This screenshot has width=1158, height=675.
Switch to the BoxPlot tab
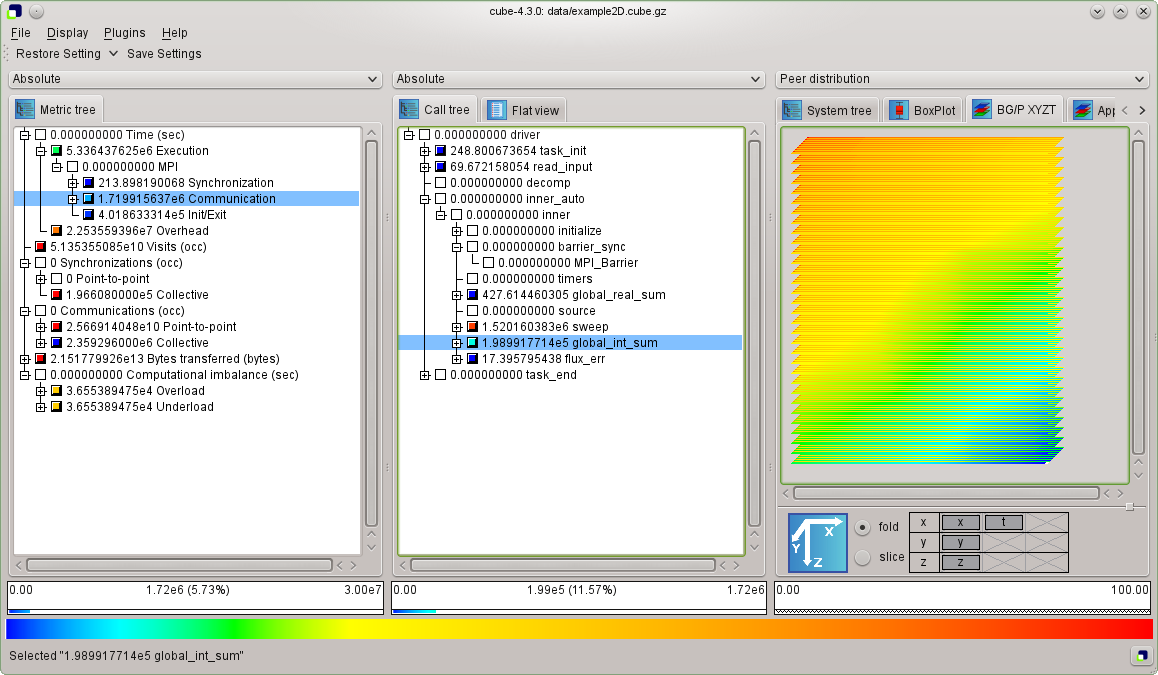pyautogui.click(x=923, y=110)
